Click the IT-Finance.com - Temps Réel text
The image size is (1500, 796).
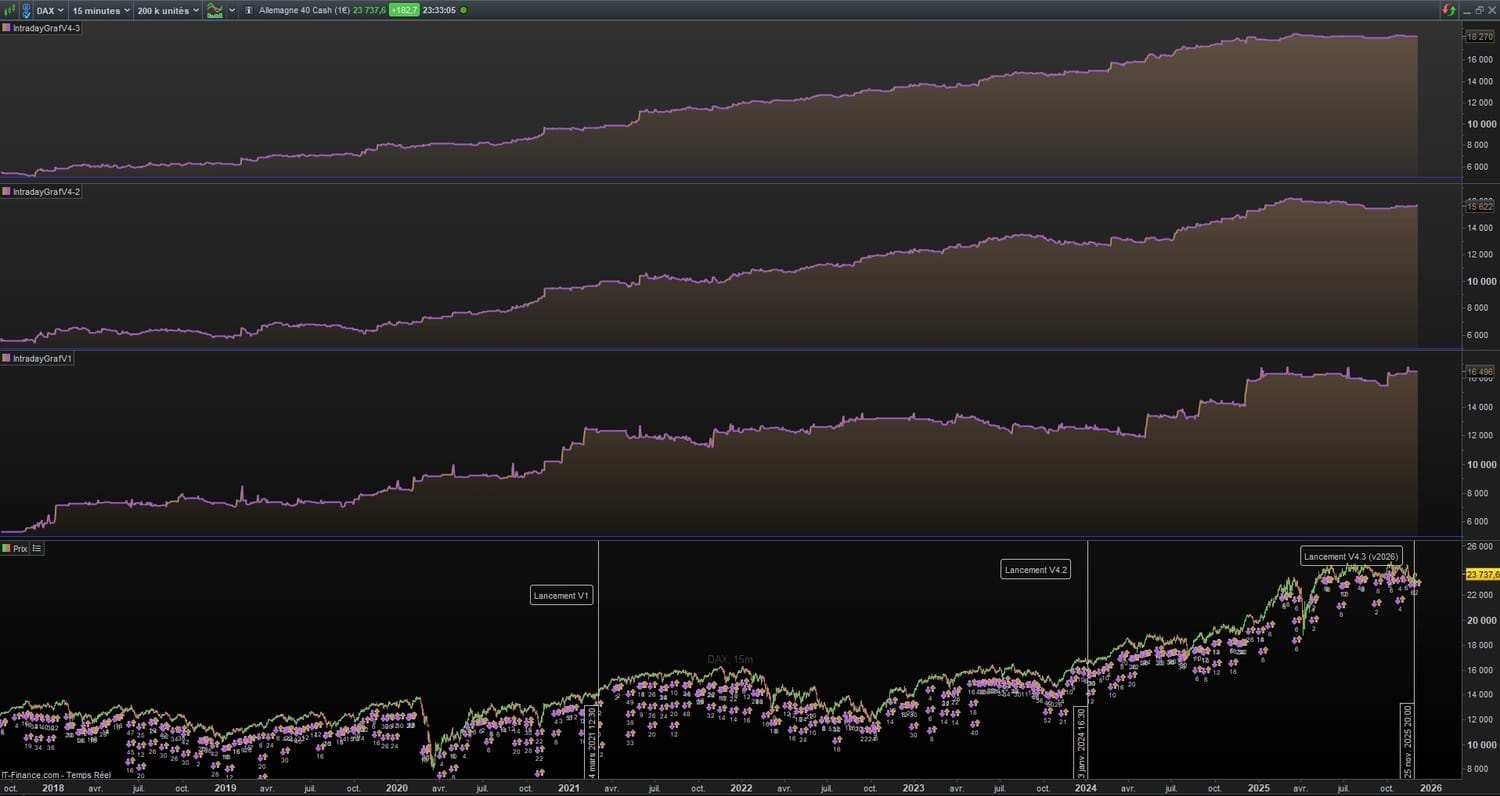[56, 774]
